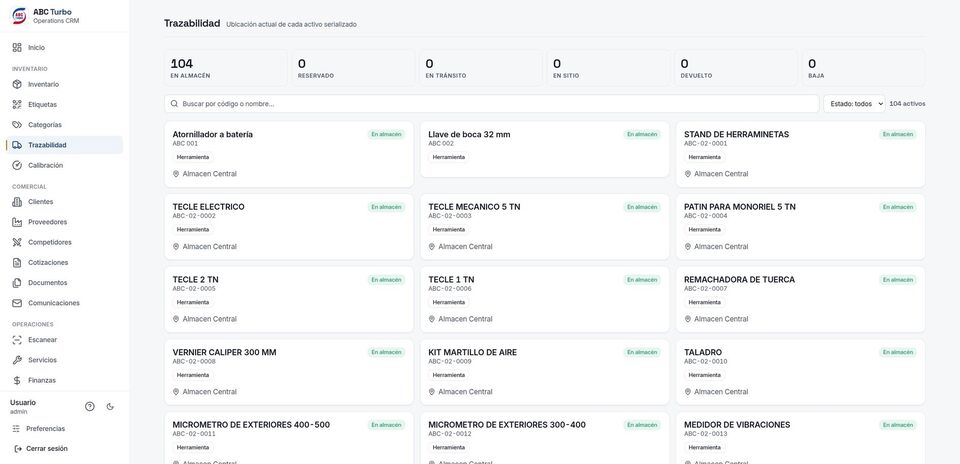Open MICROMETRO DE EXTERIORES 400-500 title
Image resolution: width=960 pixels, height=464 pixels.
click(251, 425)
